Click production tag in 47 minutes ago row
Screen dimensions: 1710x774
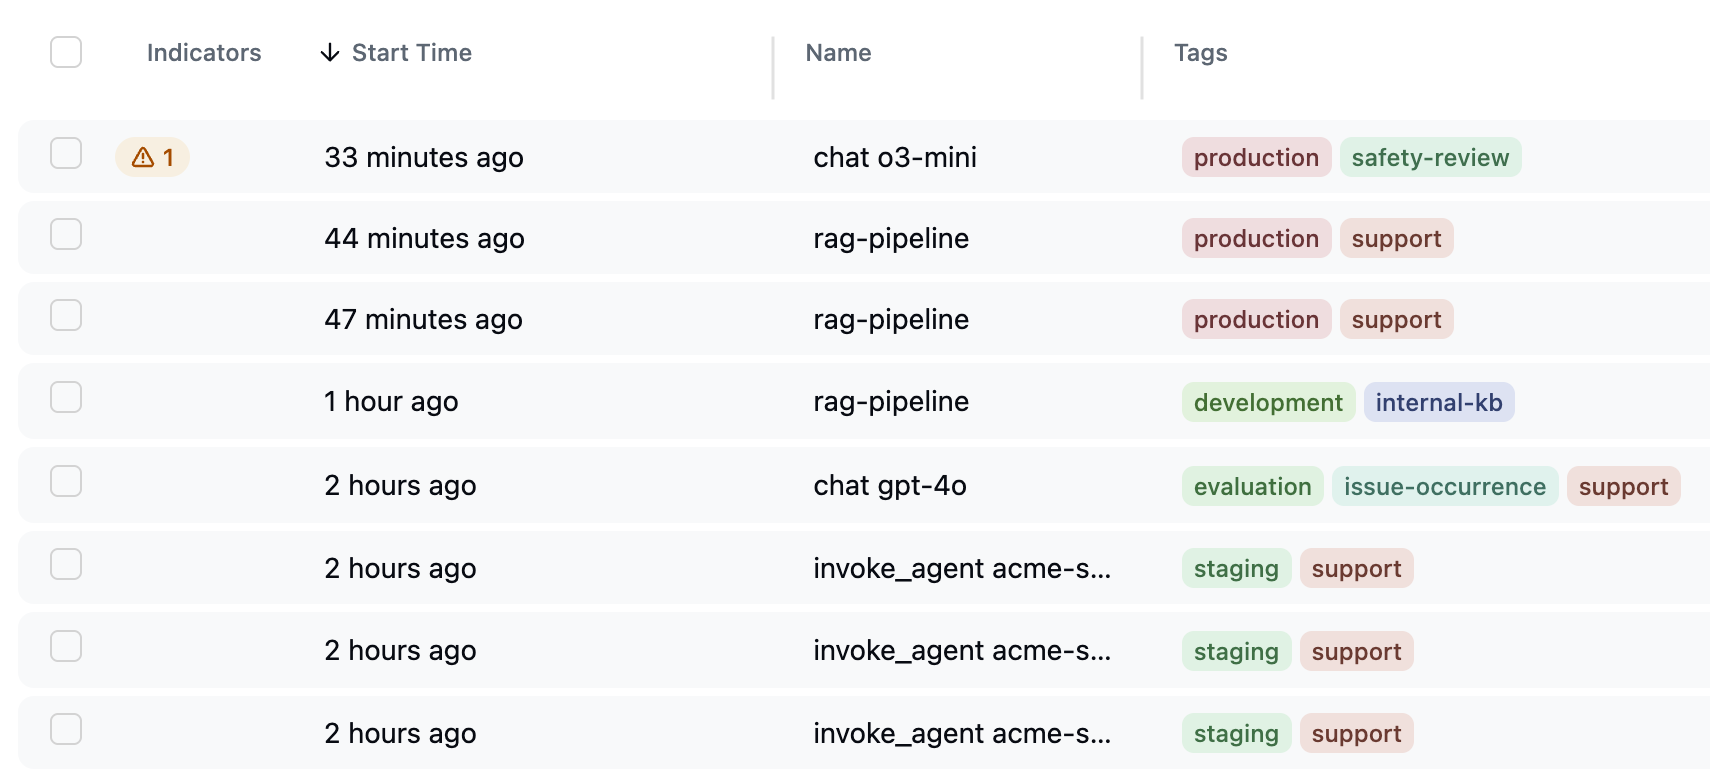(1256, 319)
